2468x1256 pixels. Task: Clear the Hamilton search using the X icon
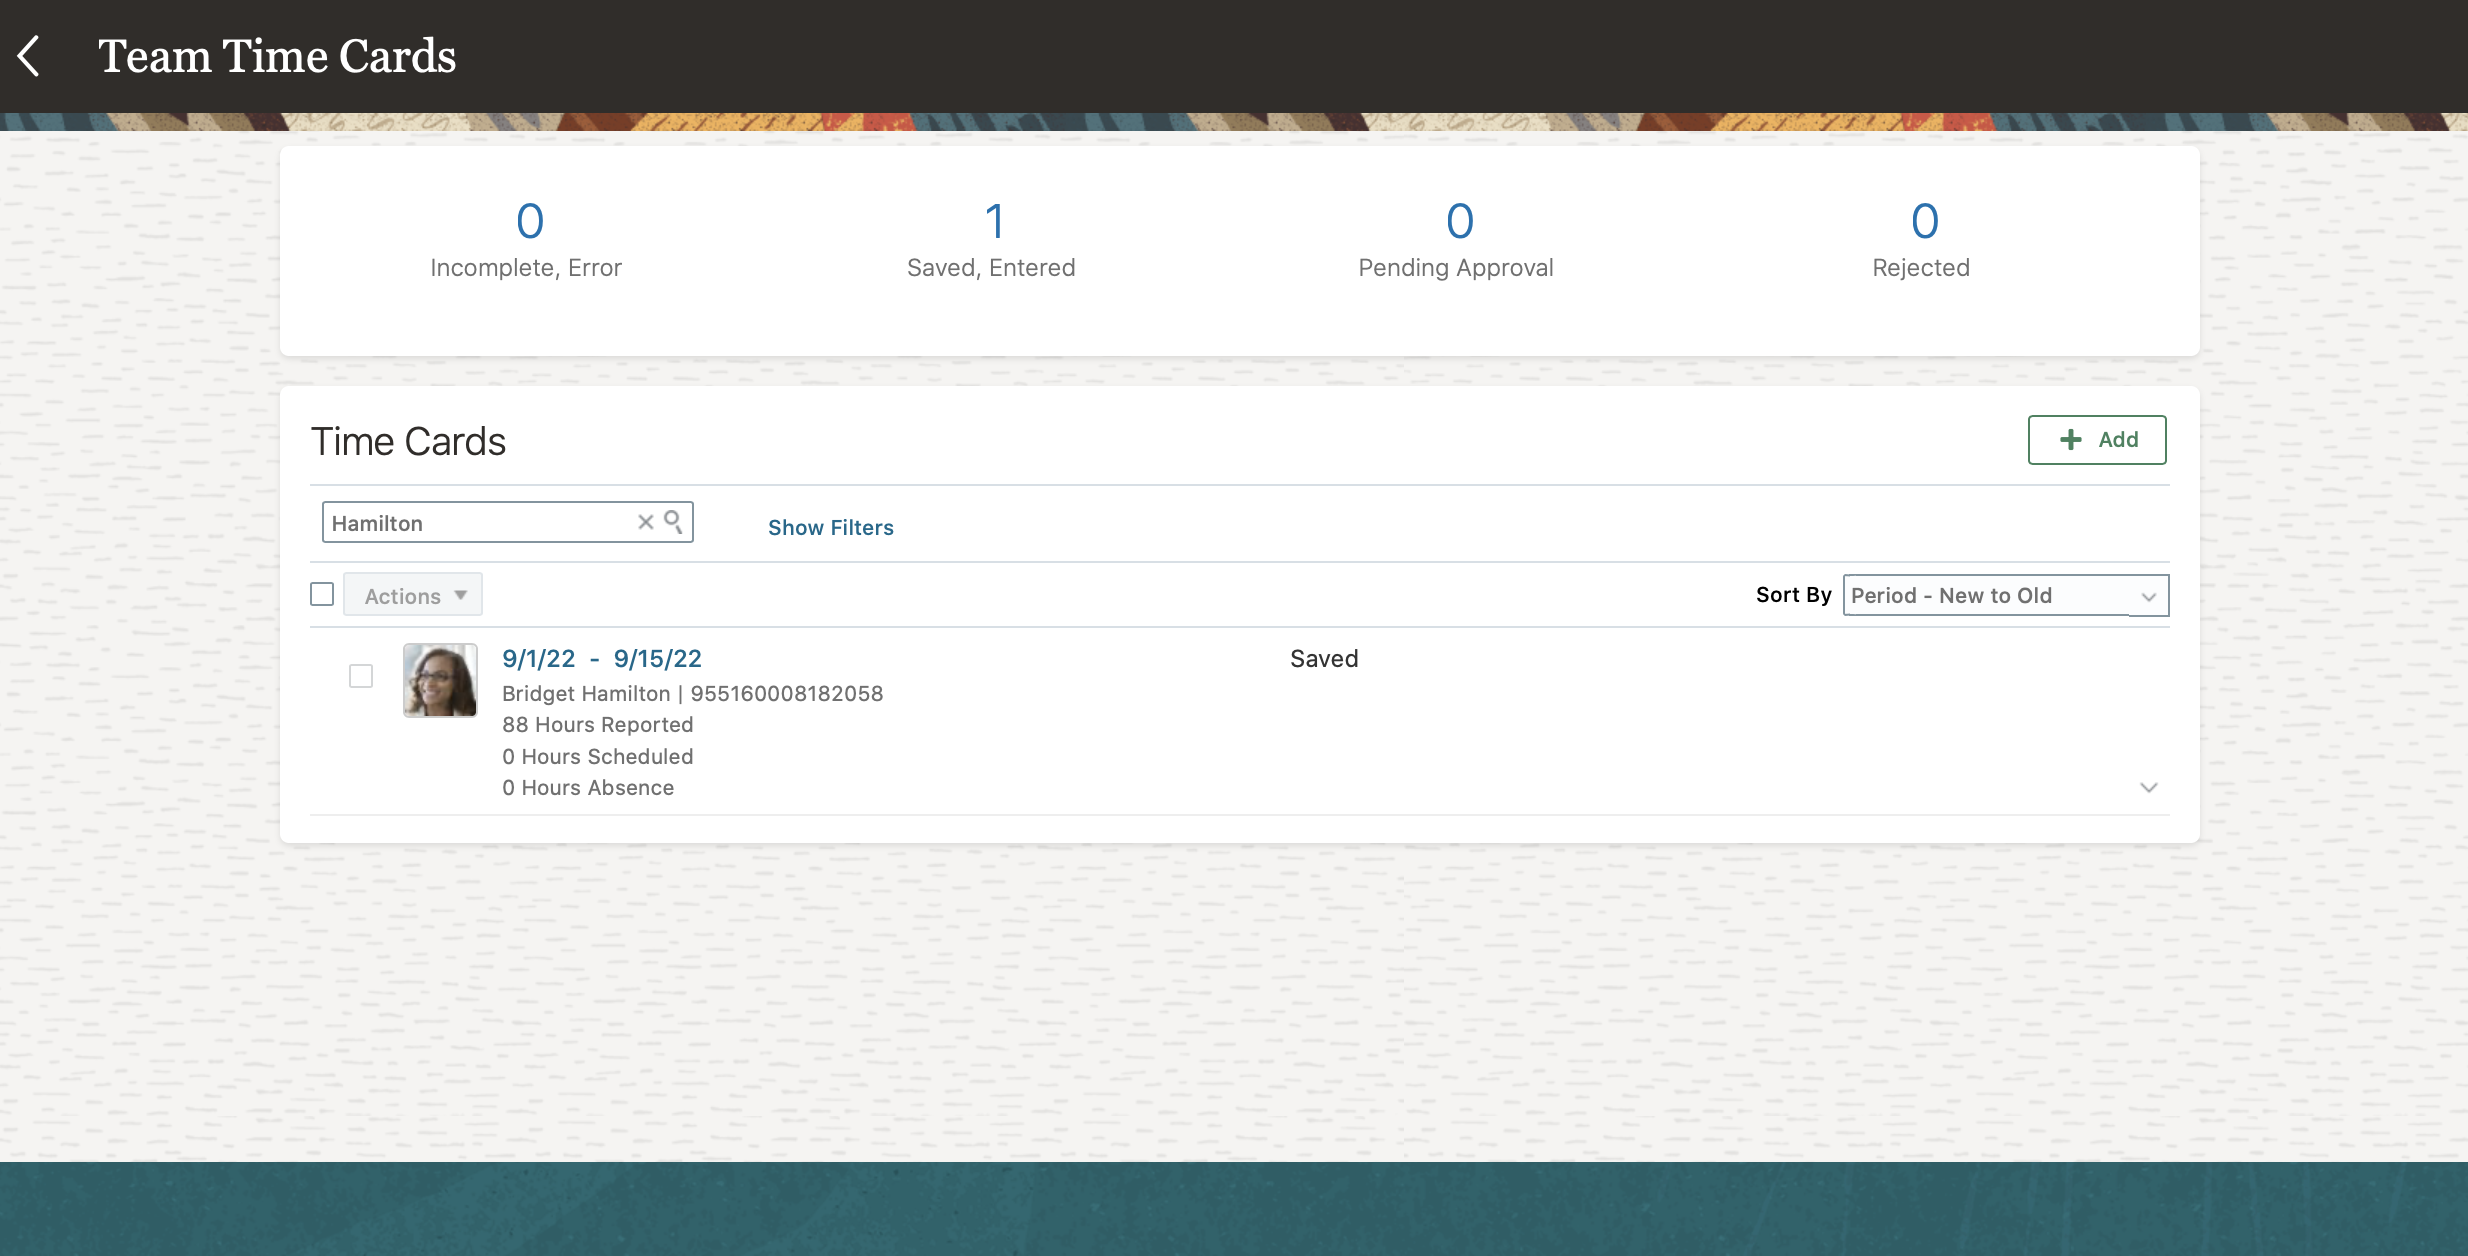[x=645, y=521]
